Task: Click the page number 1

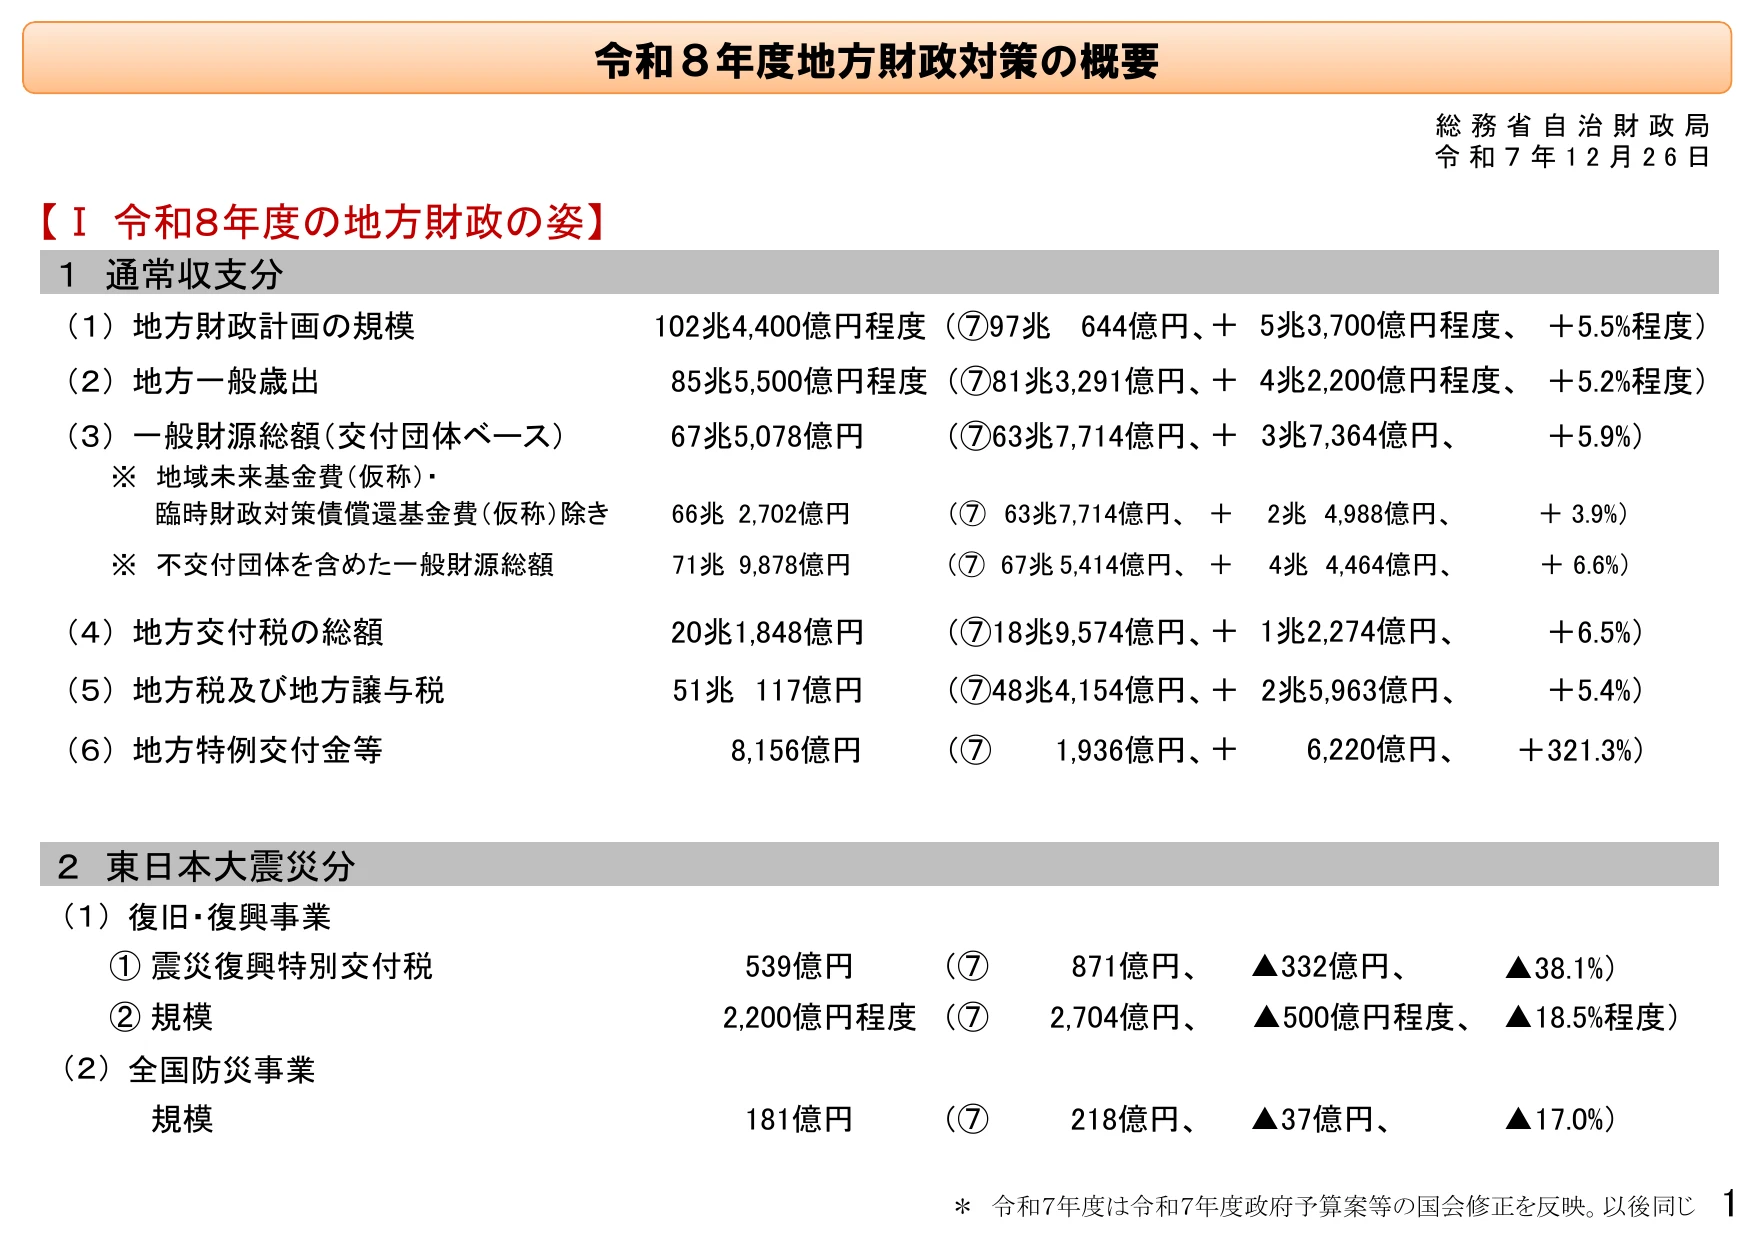Action: (x=1729, y=1203)
